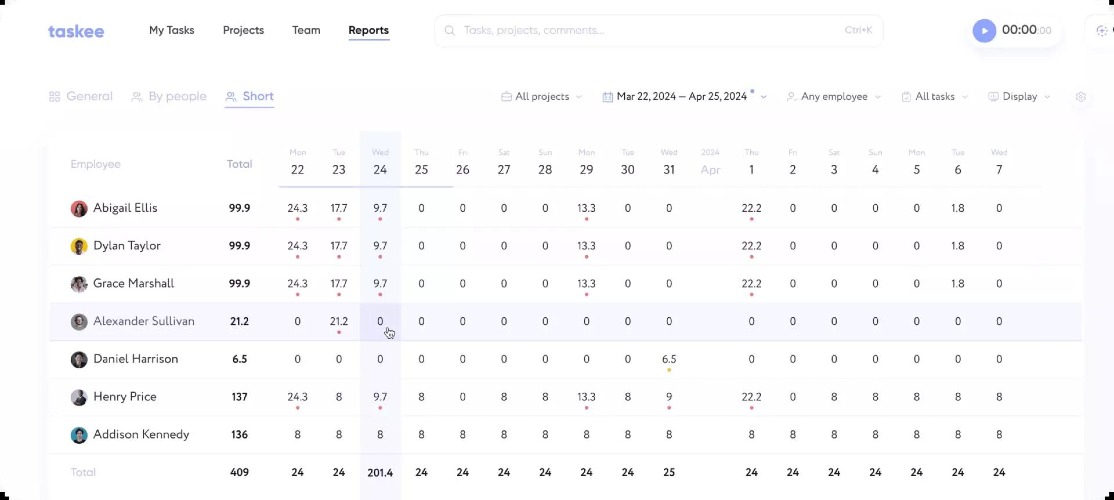Click the clipboard icon beside All tasks
Screen dimensions: 1114x500
[x=907, y=97]
